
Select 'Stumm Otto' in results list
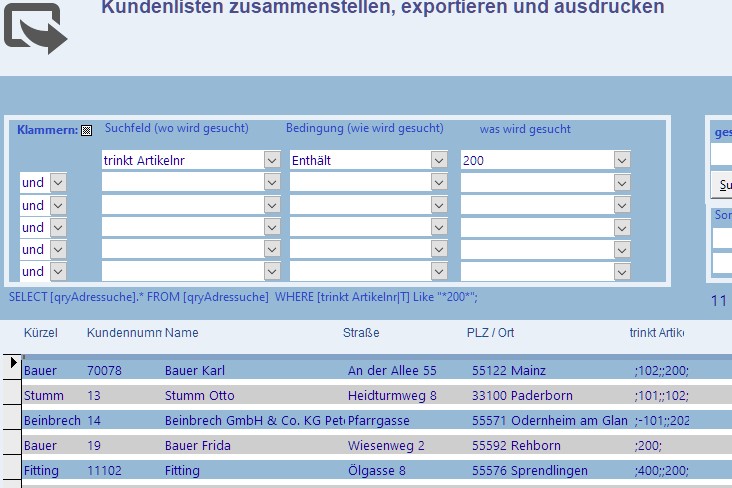coord(200,396)
